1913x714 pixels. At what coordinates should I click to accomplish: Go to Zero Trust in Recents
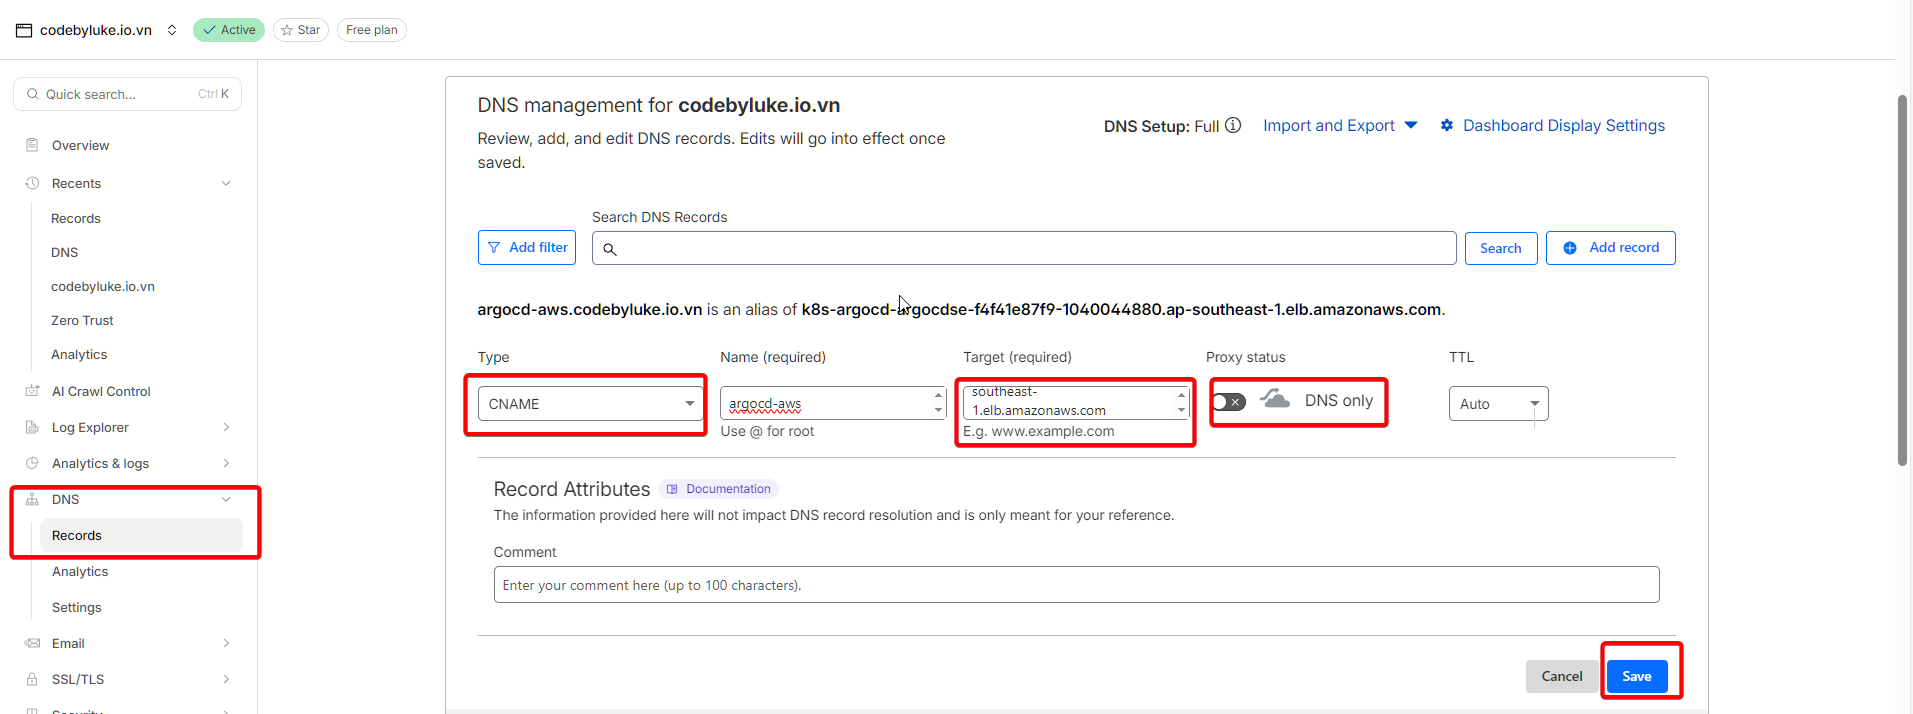(x=82, y=320)
